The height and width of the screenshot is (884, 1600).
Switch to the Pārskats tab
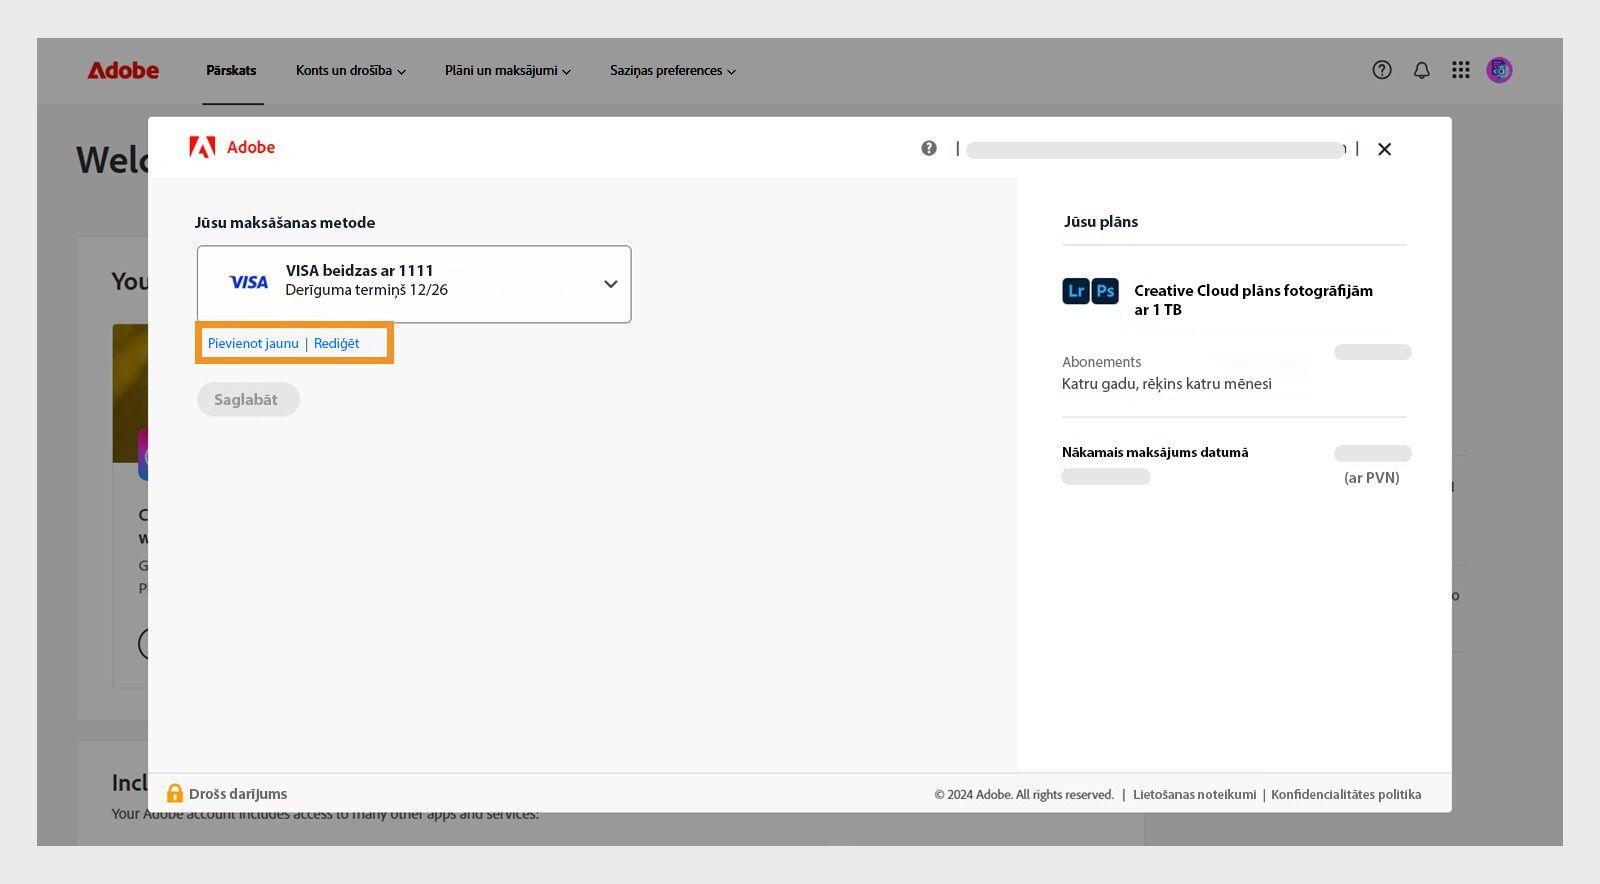[x=231, y=71]
